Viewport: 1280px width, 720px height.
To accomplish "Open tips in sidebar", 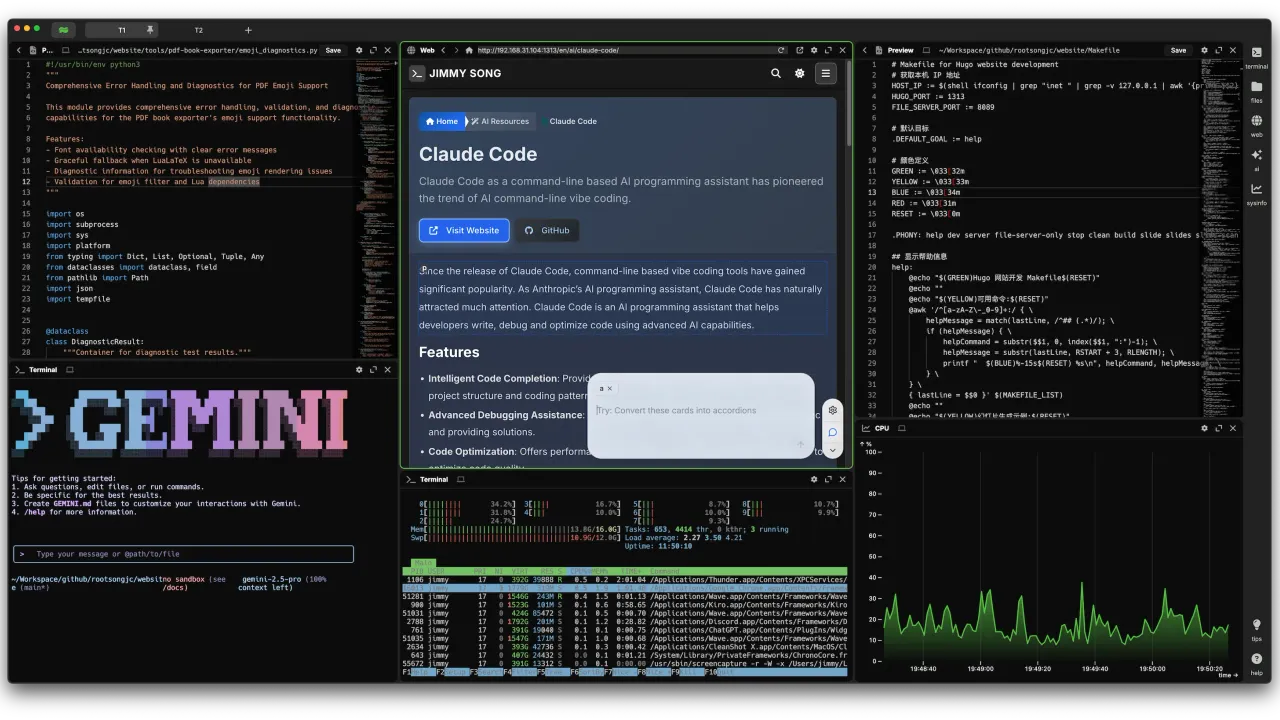I will point(1256,629).
